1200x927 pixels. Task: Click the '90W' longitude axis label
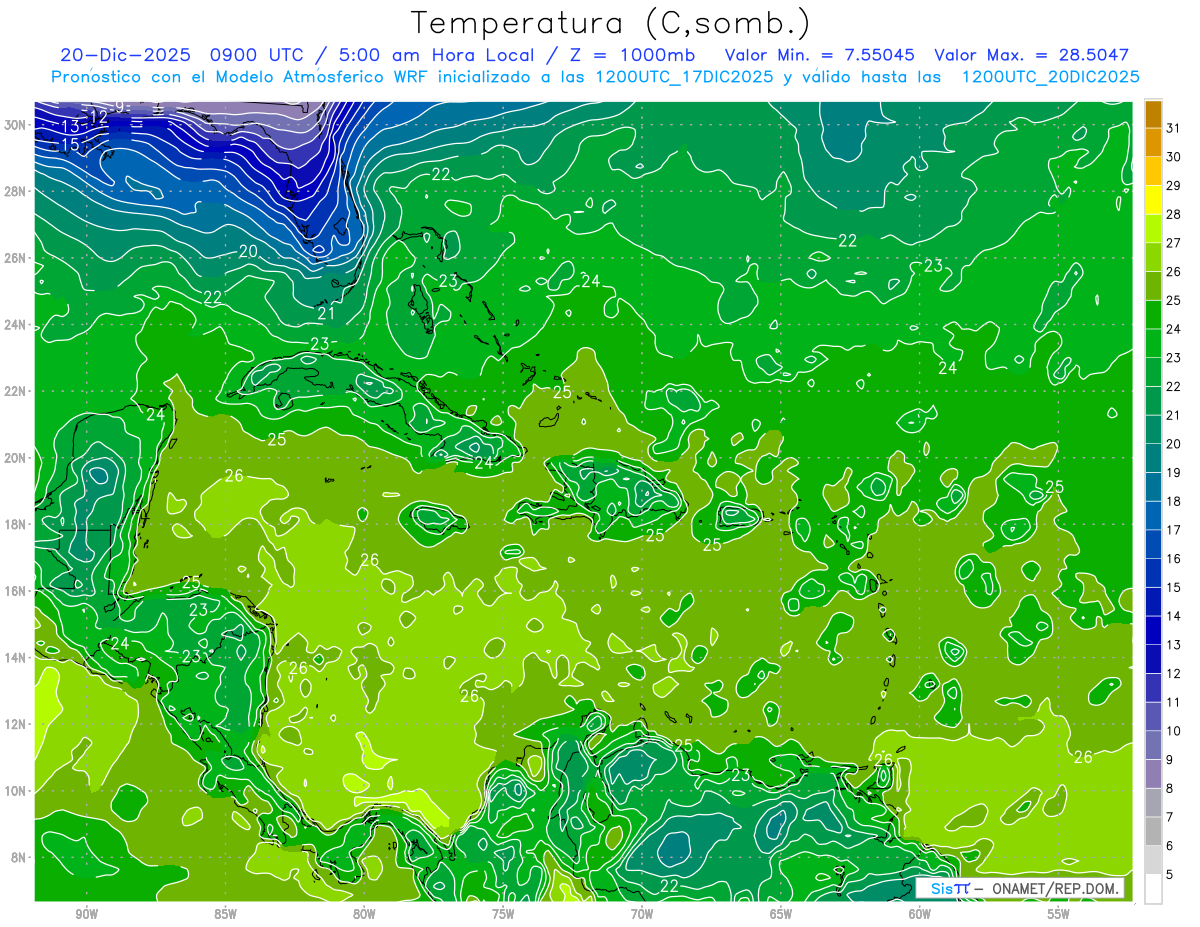pos(87,913)
